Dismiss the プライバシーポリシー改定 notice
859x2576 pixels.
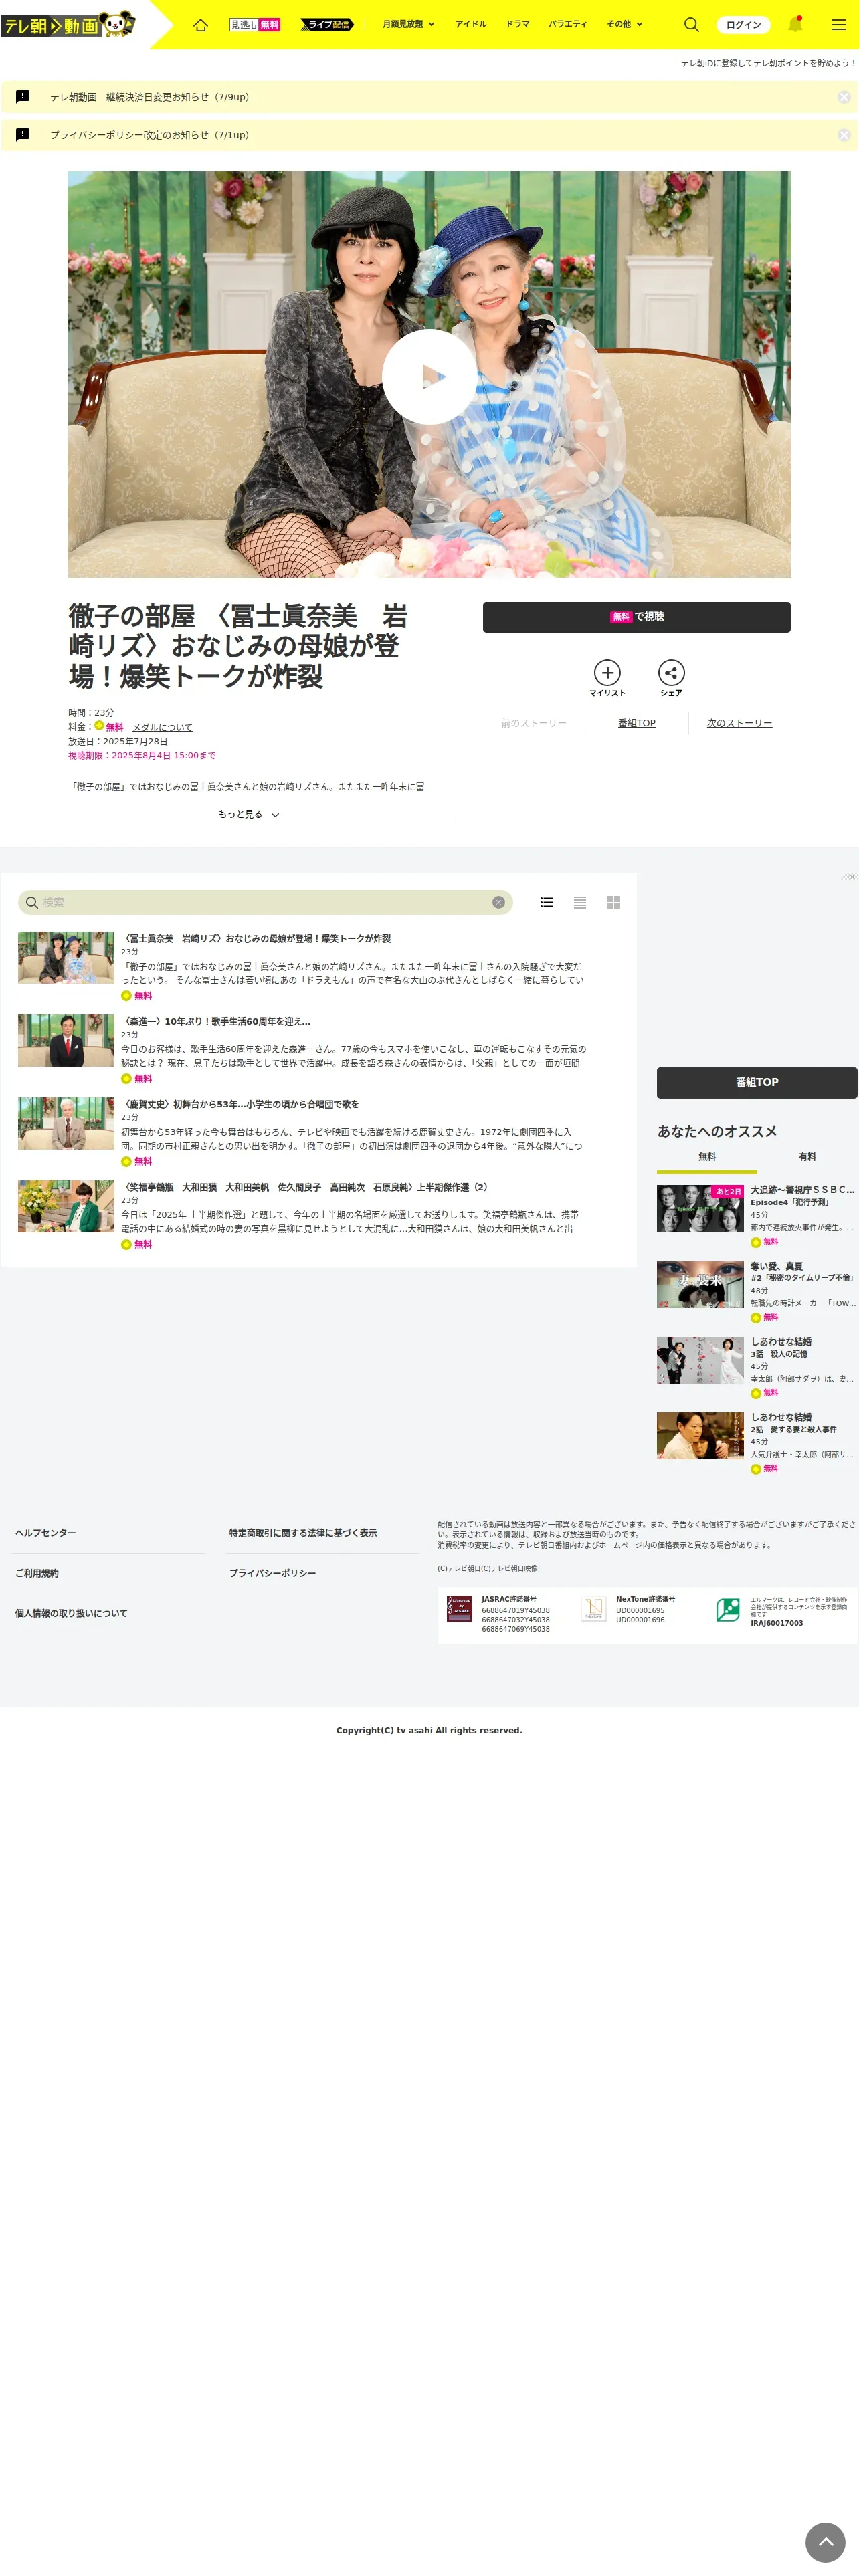[x=844, y=135]
